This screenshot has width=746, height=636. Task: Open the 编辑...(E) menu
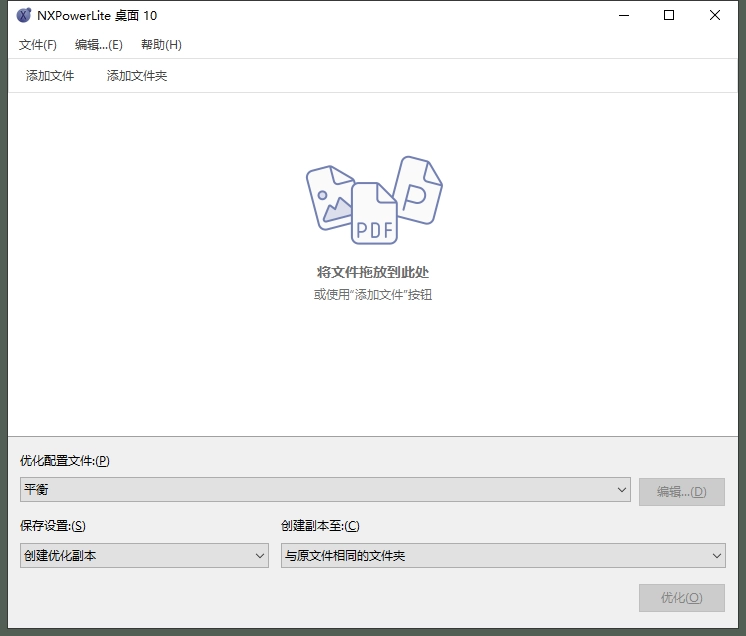98,45
